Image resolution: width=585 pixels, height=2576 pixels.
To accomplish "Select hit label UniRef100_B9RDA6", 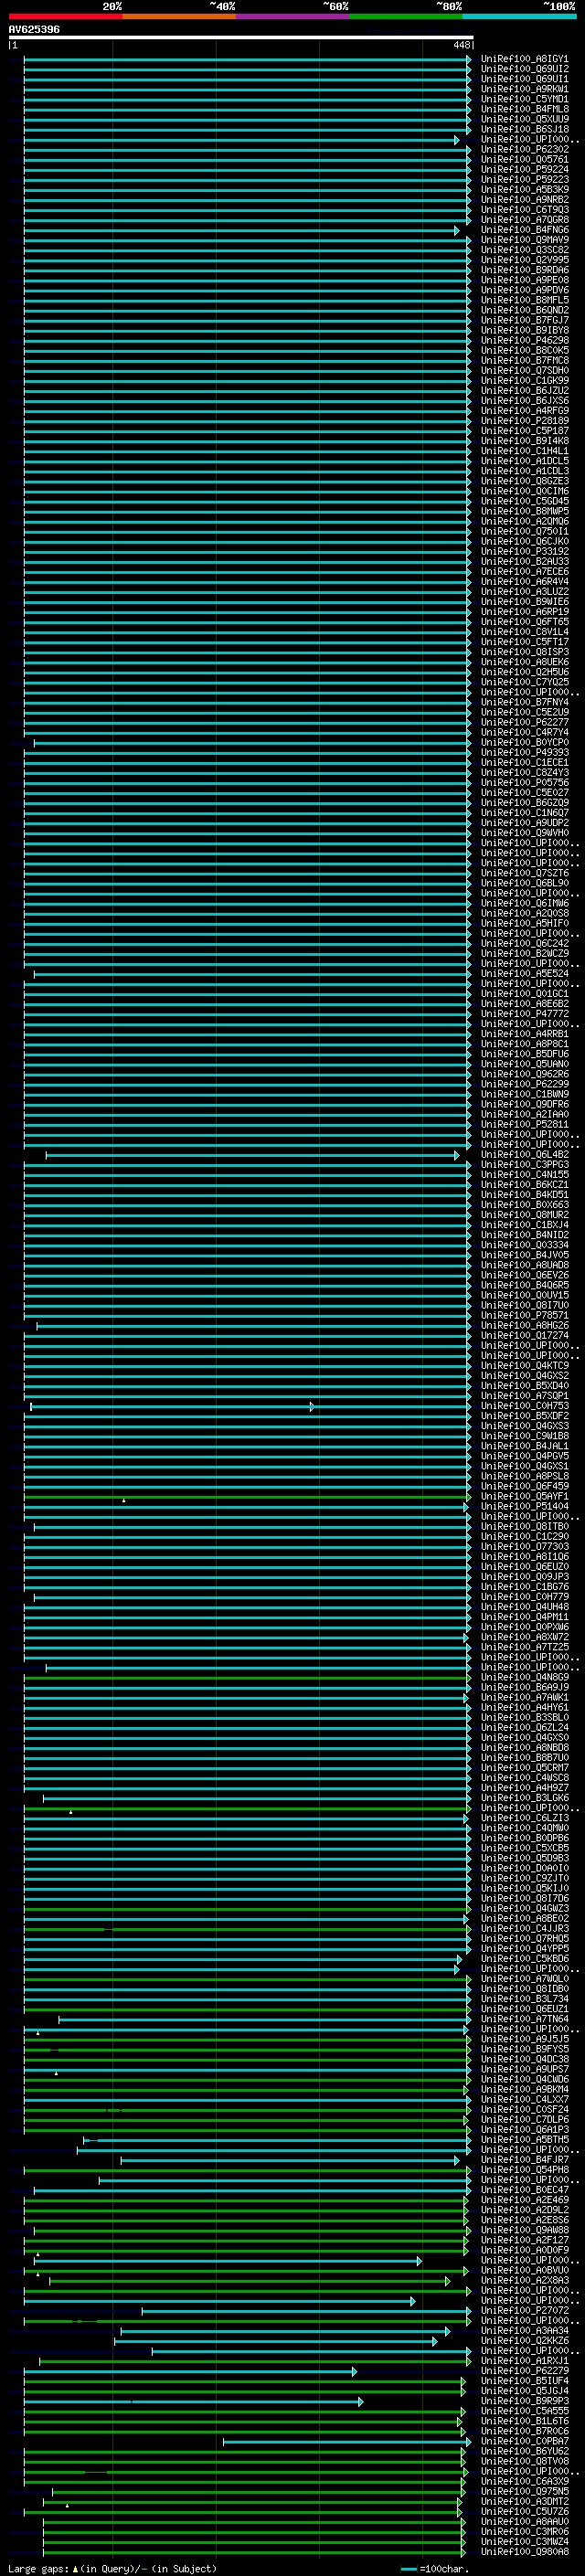I will click(x=524, y=270).
